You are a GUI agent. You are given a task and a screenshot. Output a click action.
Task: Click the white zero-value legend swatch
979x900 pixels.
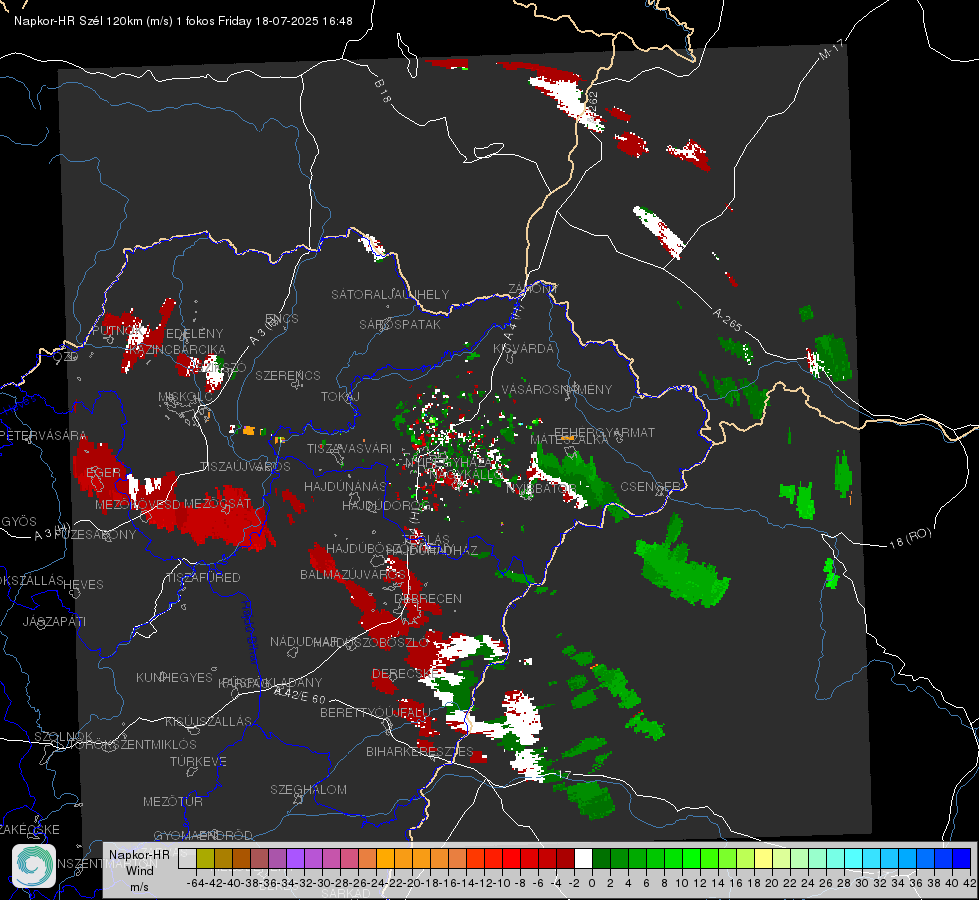583,859
